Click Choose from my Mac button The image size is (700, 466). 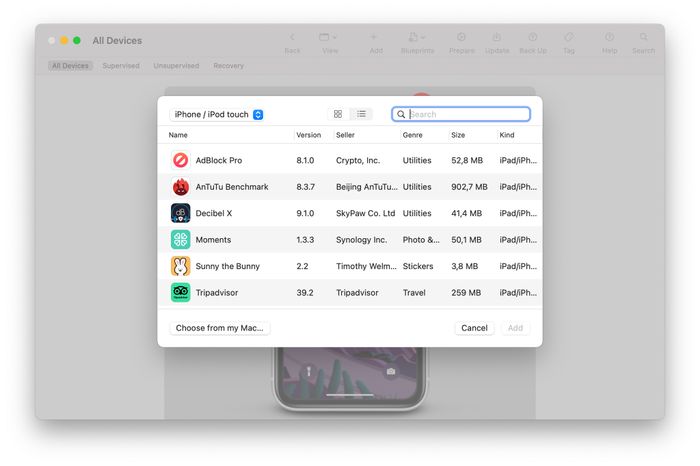(219, 328)
